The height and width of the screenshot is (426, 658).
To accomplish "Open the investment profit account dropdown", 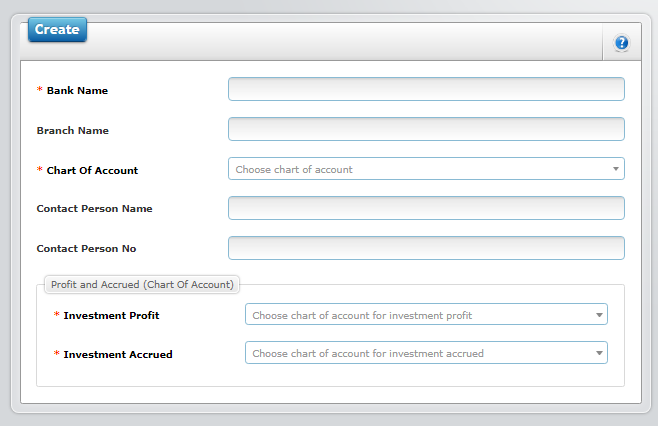I will [x=426, y=314].
